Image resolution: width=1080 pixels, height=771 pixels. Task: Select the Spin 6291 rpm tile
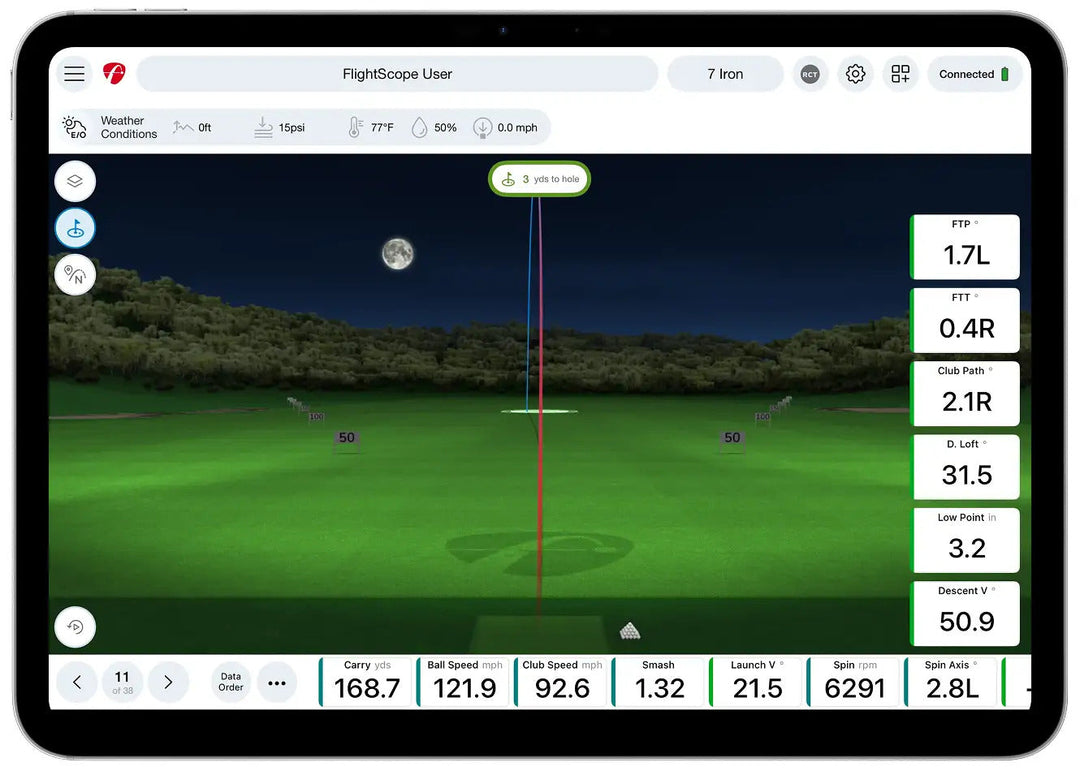point(855,682)
